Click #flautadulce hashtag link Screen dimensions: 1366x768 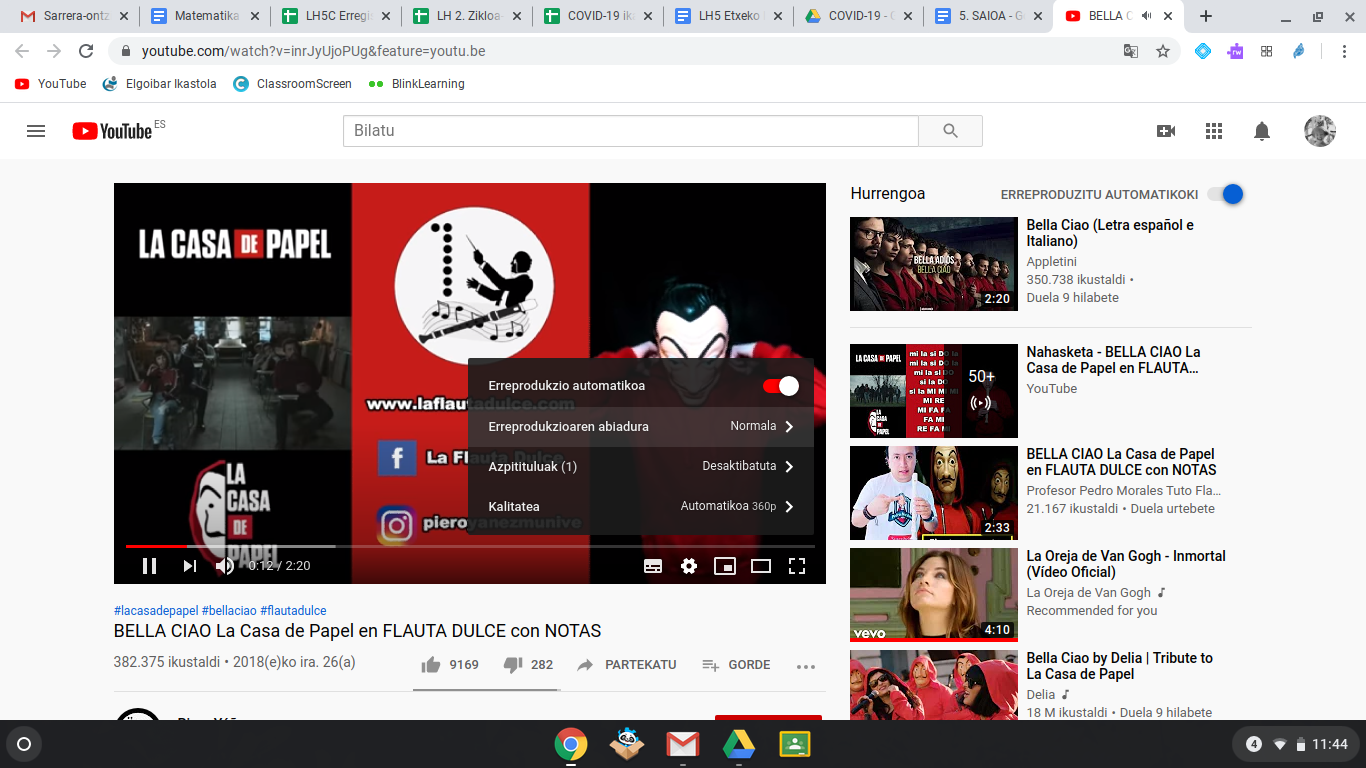click(x=293, y=611)
